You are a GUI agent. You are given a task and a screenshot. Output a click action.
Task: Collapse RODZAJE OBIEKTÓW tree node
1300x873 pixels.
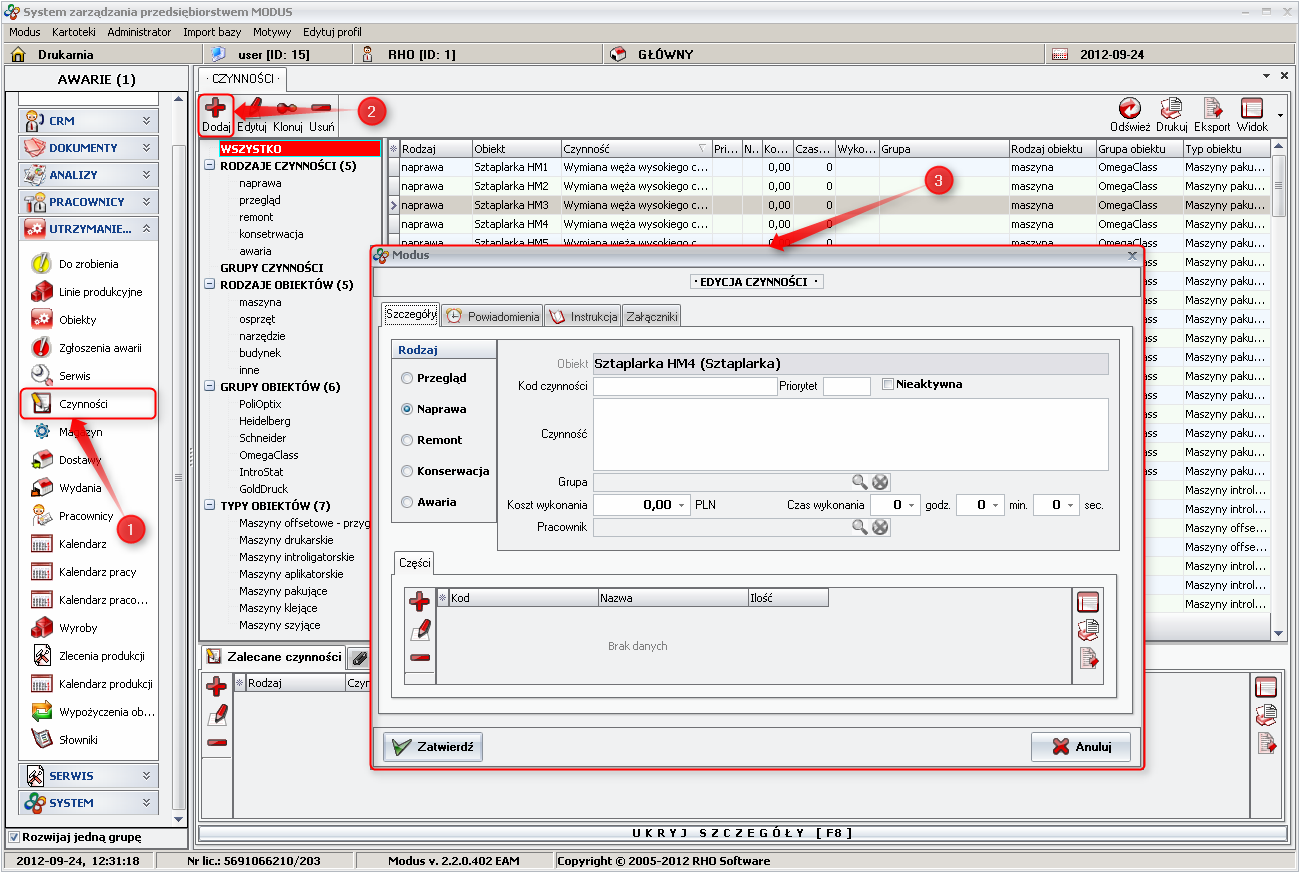pos(209,285)
